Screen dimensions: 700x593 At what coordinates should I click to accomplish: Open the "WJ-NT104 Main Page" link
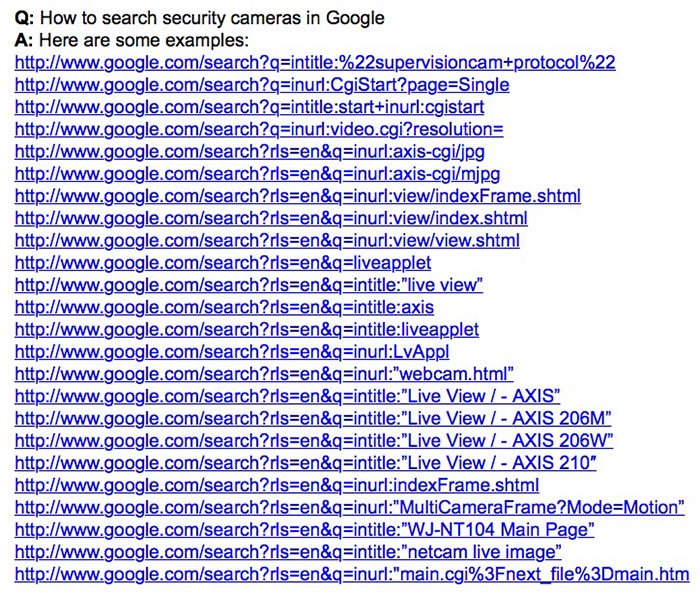pyautogui.click(x=305, y=529)
